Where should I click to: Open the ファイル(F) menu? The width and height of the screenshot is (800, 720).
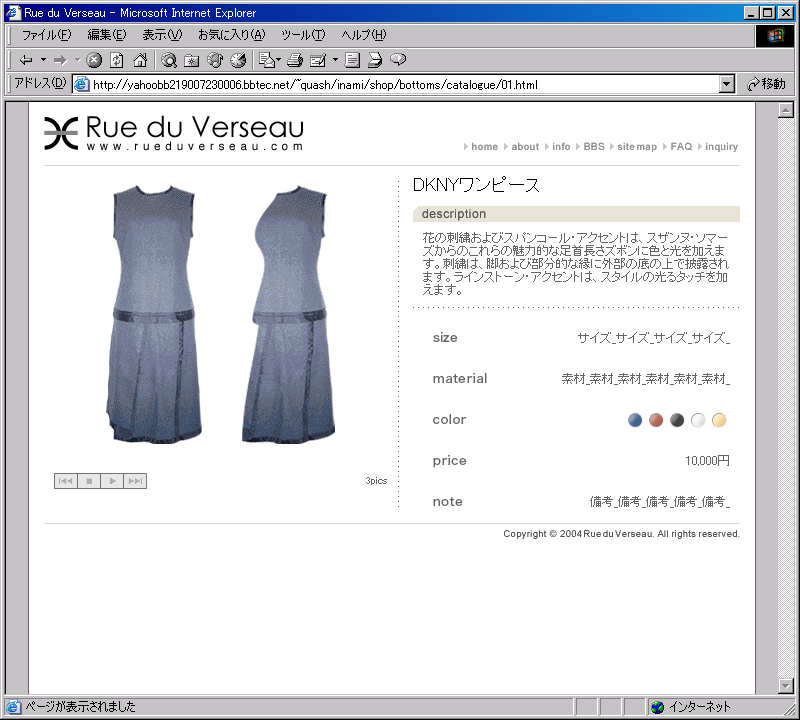click(46, 35)
